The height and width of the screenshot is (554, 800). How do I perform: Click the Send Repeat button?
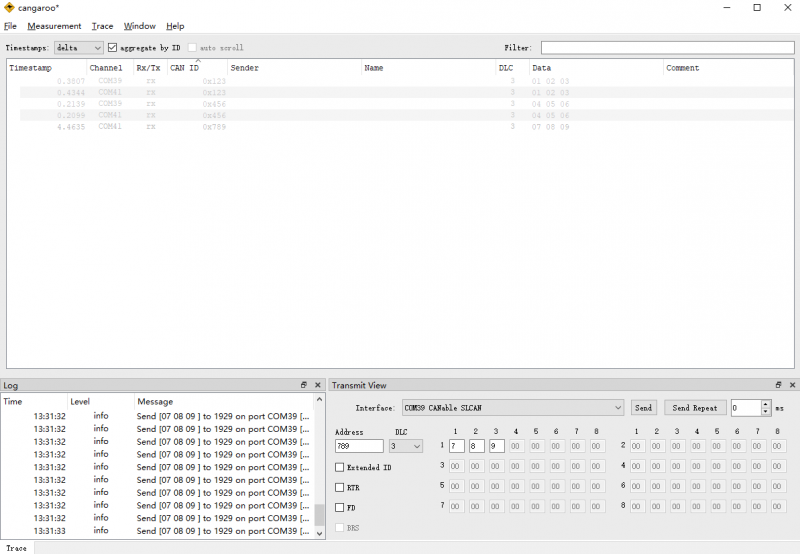tap(695, 408)
